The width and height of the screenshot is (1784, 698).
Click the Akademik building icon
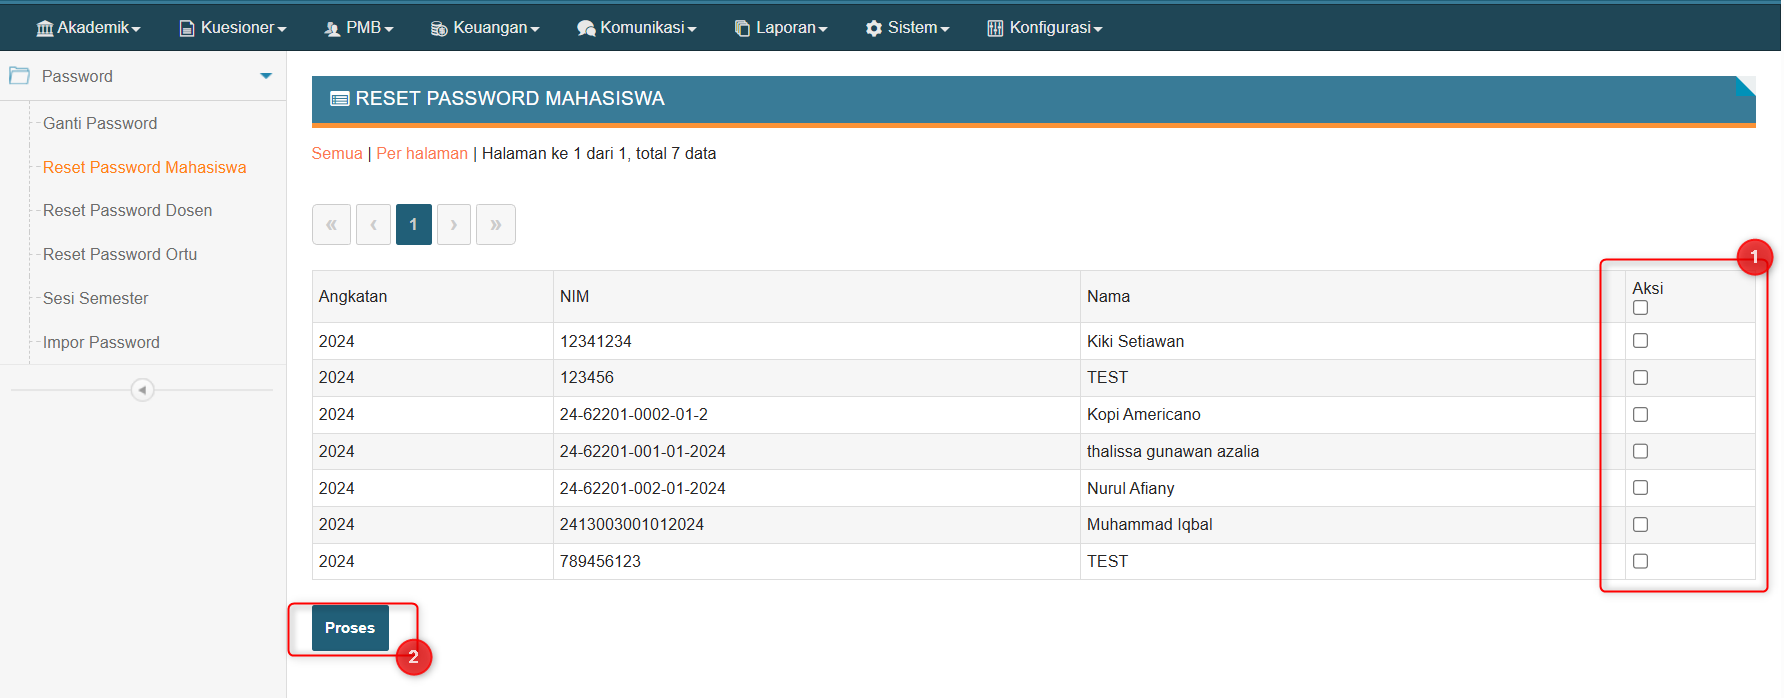click(x=44, y=28)
